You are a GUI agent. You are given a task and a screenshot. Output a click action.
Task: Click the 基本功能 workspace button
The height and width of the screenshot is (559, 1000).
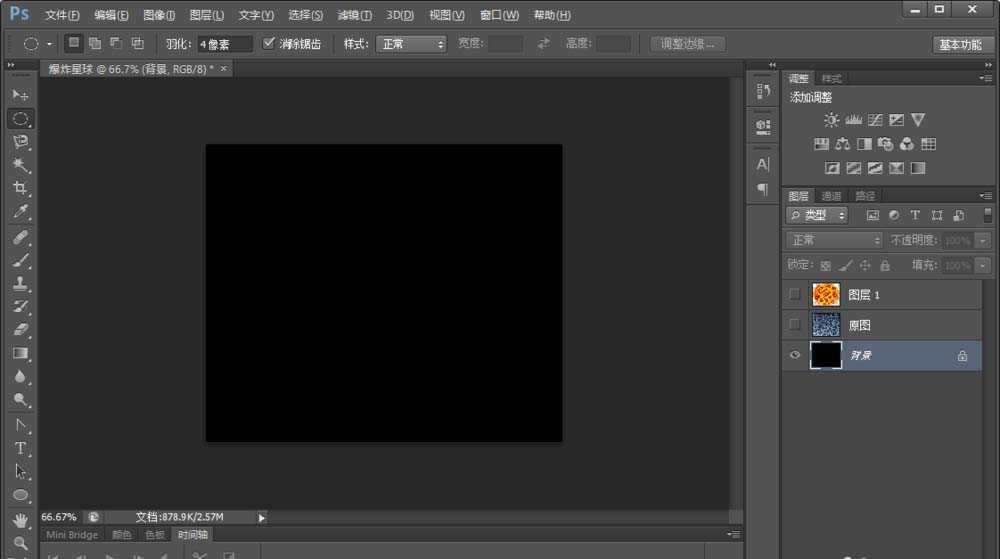(961, 44)
